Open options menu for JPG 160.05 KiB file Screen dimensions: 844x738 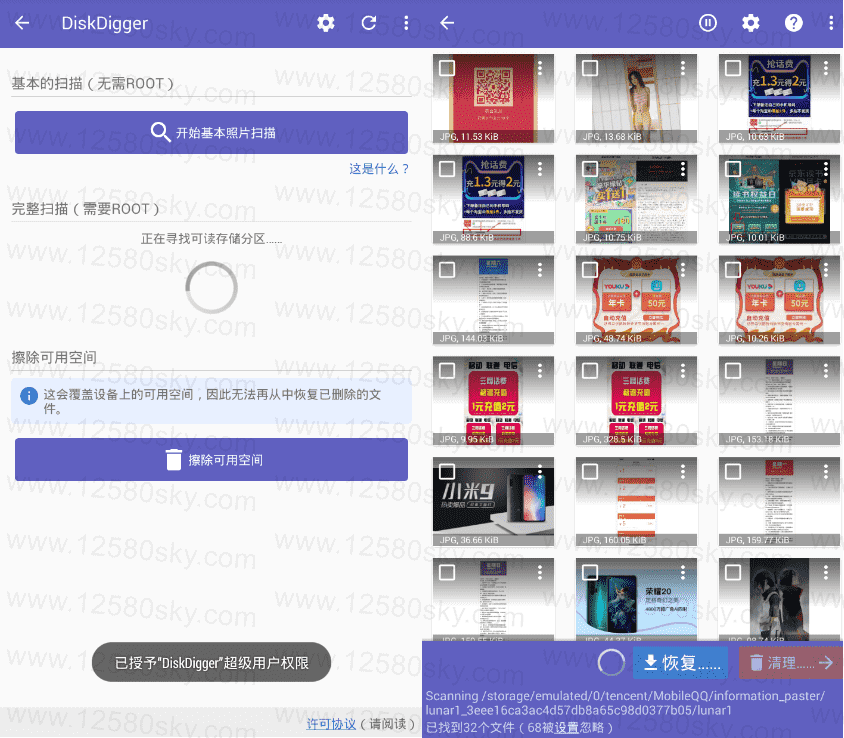tap(683, 472)
